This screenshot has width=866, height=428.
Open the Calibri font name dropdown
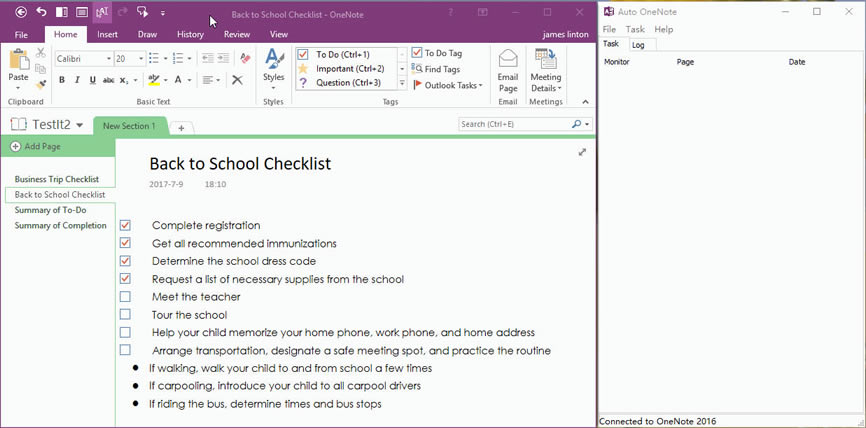(106, 59)
